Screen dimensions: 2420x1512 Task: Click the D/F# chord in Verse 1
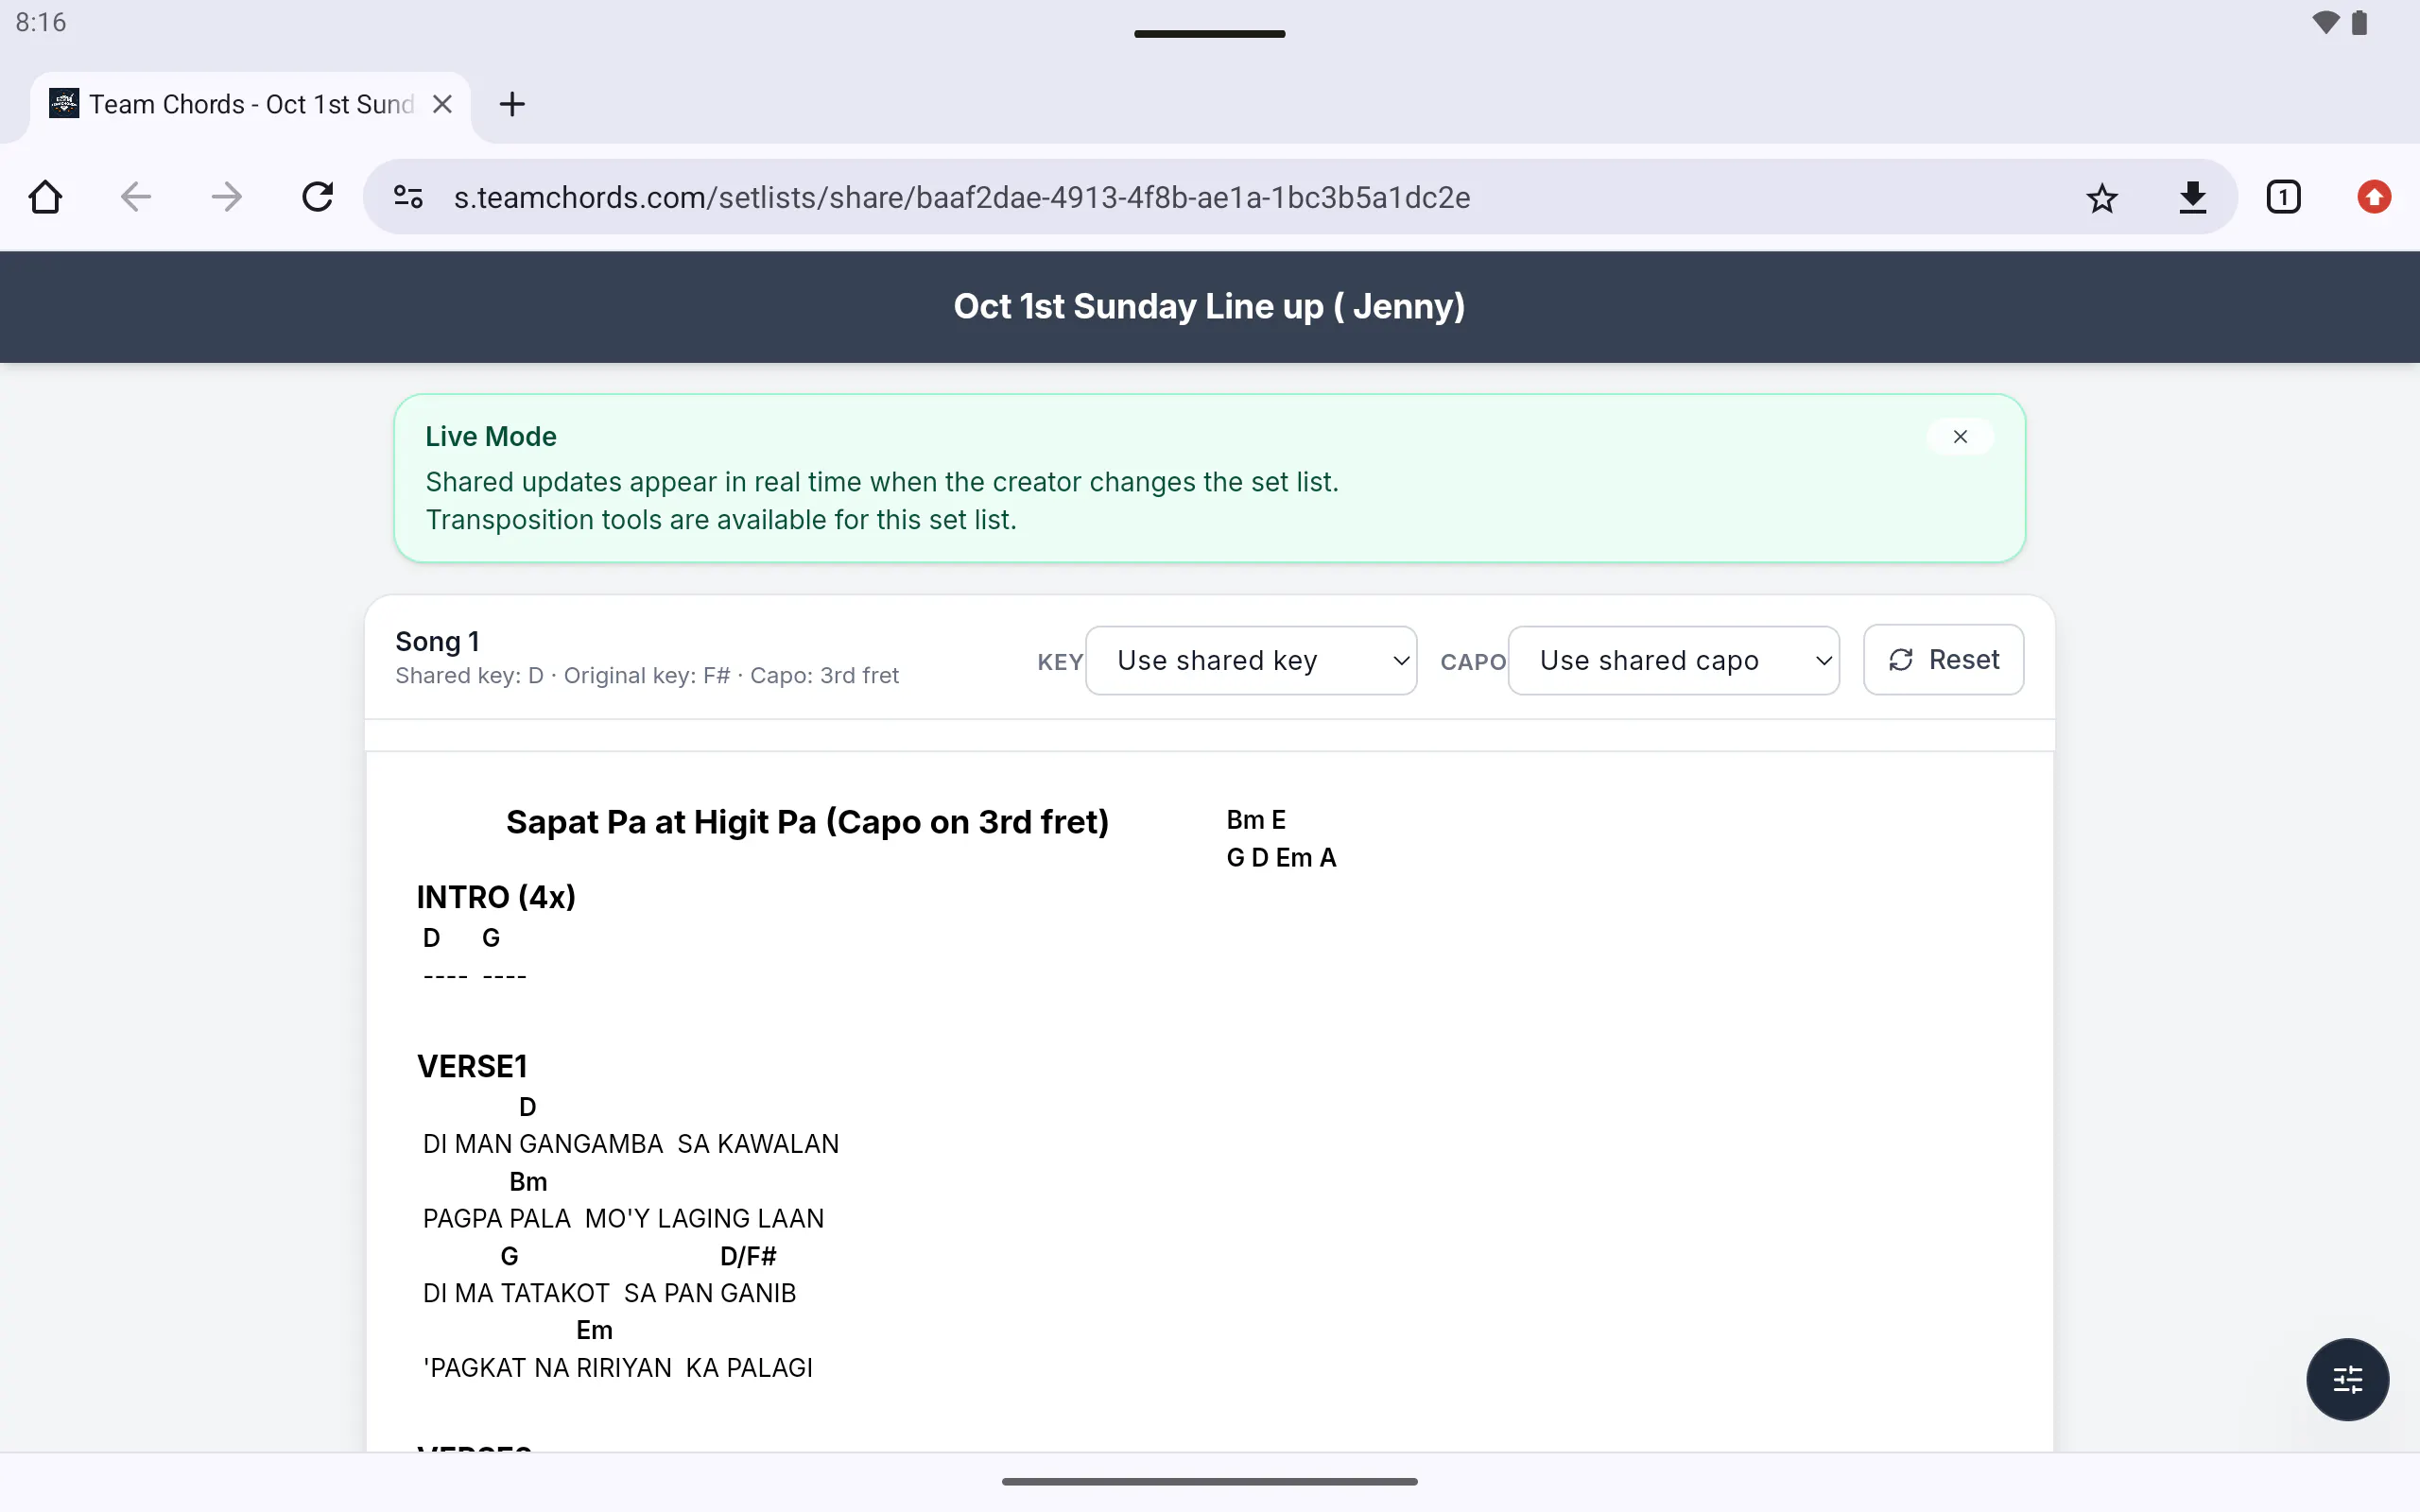click(x=748, y=1256)
